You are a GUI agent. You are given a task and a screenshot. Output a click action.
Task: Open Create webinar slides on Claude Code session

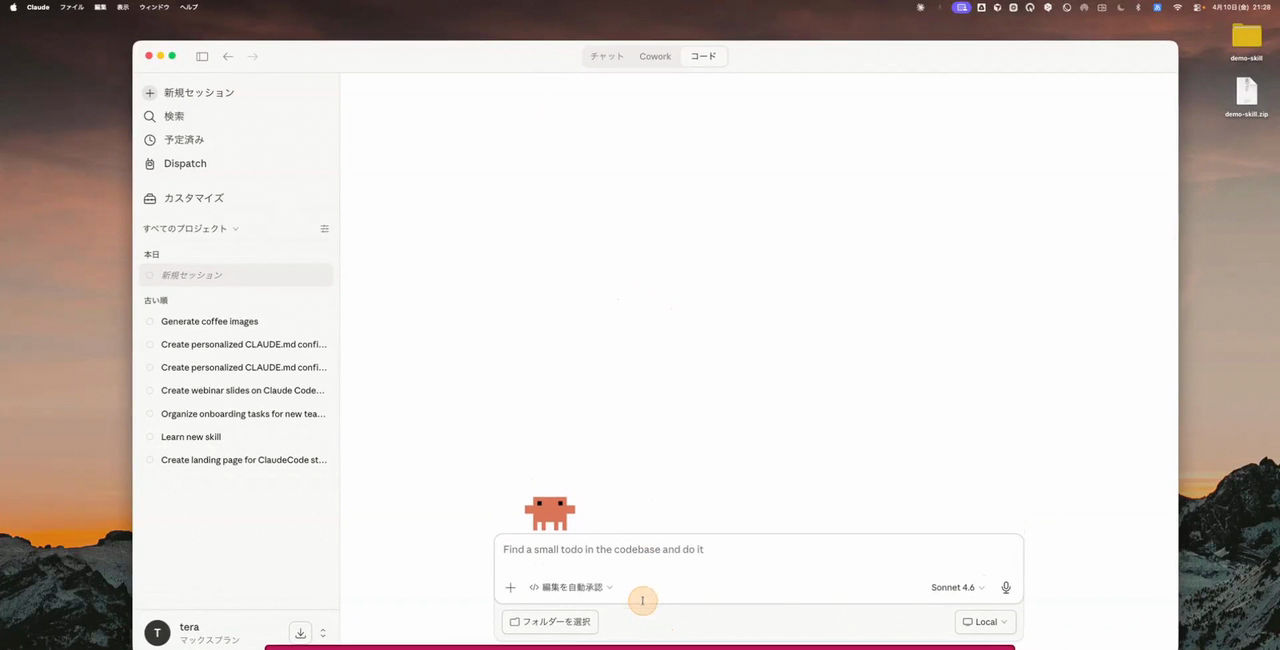236,391
